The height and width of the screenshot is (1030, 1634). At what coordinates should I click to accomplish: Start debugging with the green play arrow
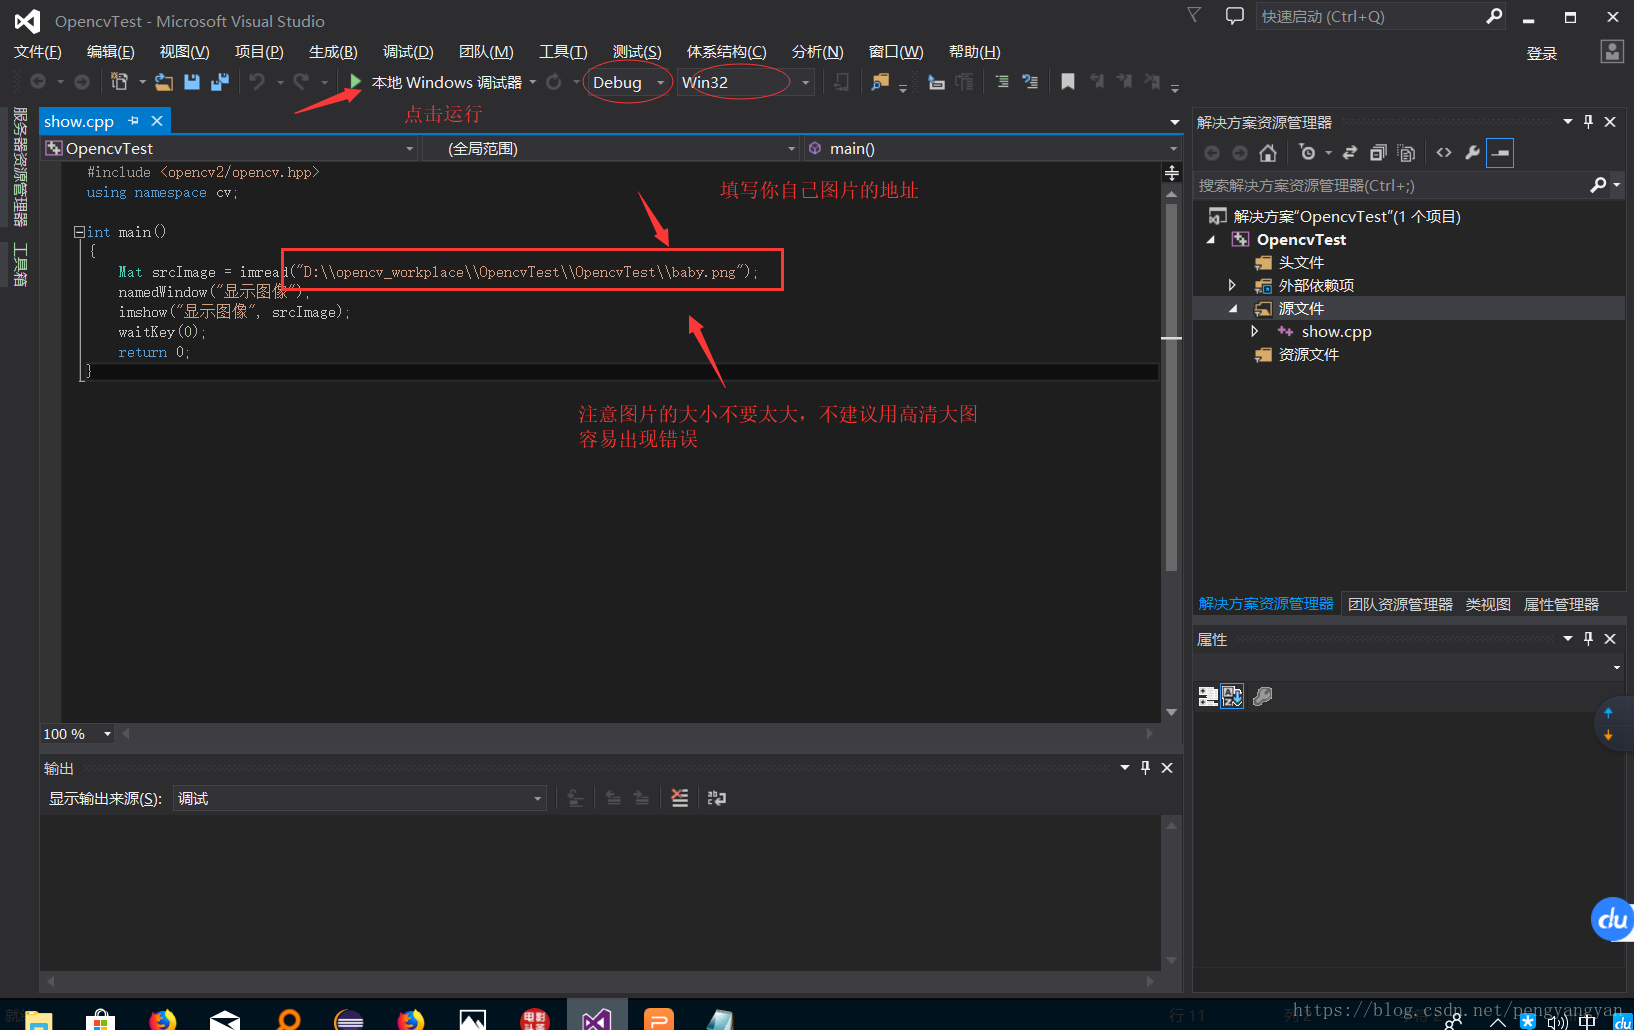(x=355, y=82)
